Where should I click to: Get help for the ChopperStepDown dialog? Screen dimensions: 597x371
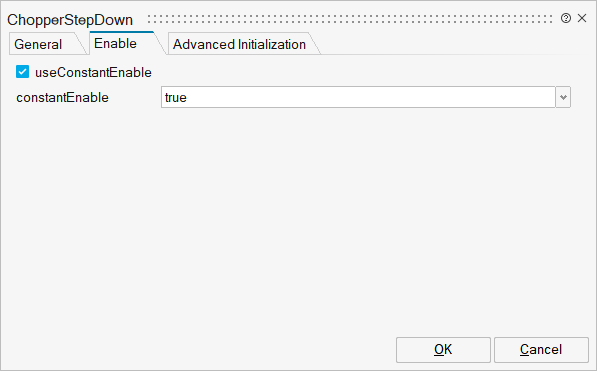click(566, 18)
